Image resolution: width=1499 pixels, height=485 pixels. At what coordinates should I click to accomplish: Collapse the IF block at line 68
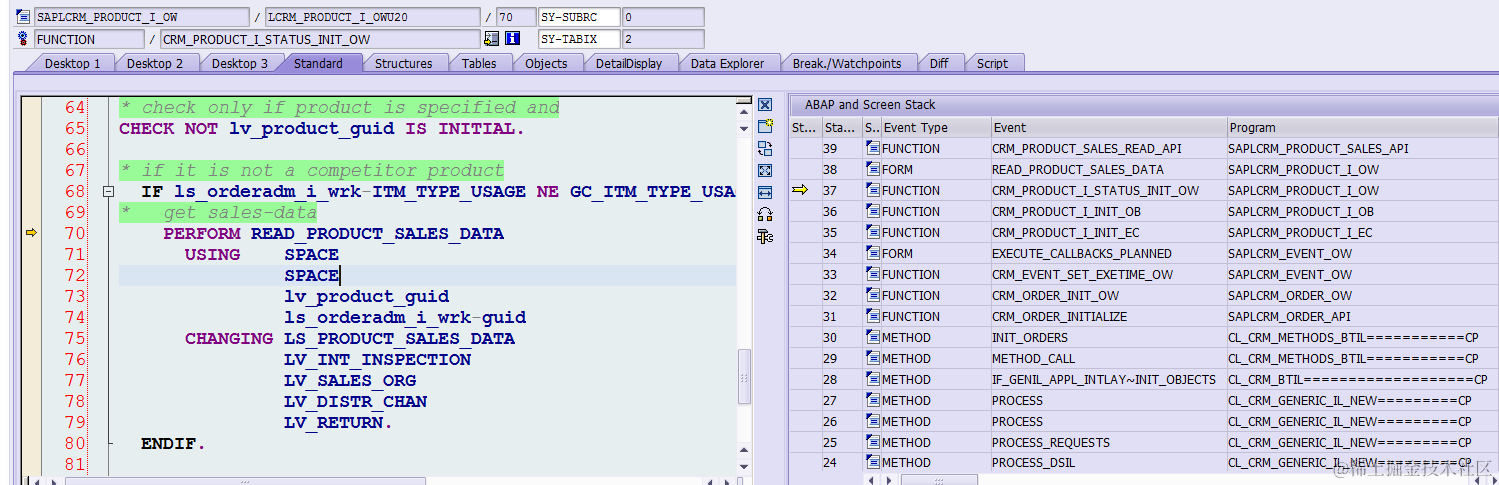(x=109, y=192)
